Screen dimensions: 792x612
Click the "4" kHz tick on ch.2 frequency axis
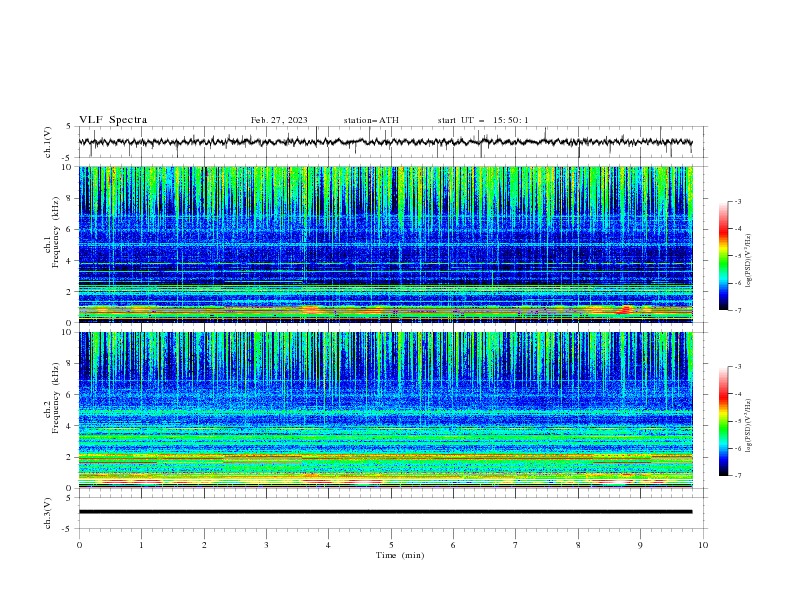click(69, 426)
